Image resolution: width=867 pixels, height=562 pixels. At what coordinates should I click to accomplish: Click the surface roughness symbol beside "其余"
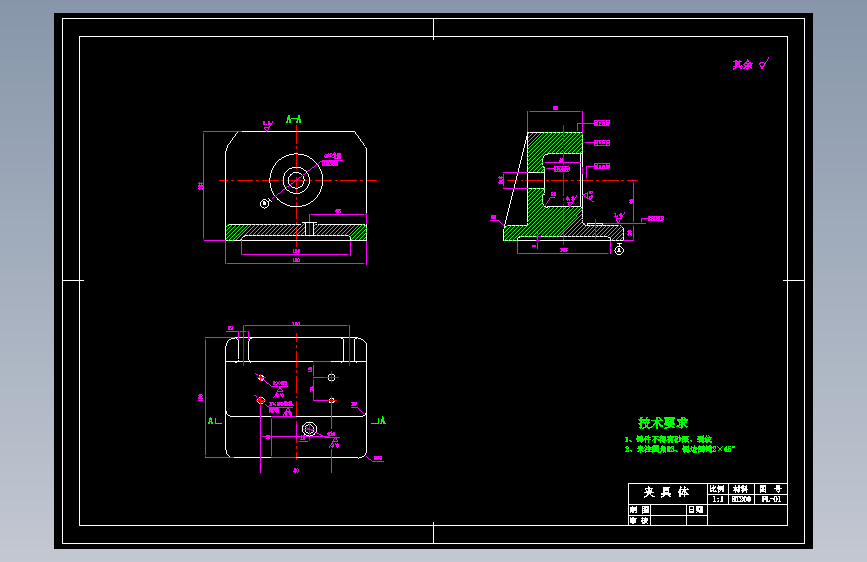[x=764, y=64]
